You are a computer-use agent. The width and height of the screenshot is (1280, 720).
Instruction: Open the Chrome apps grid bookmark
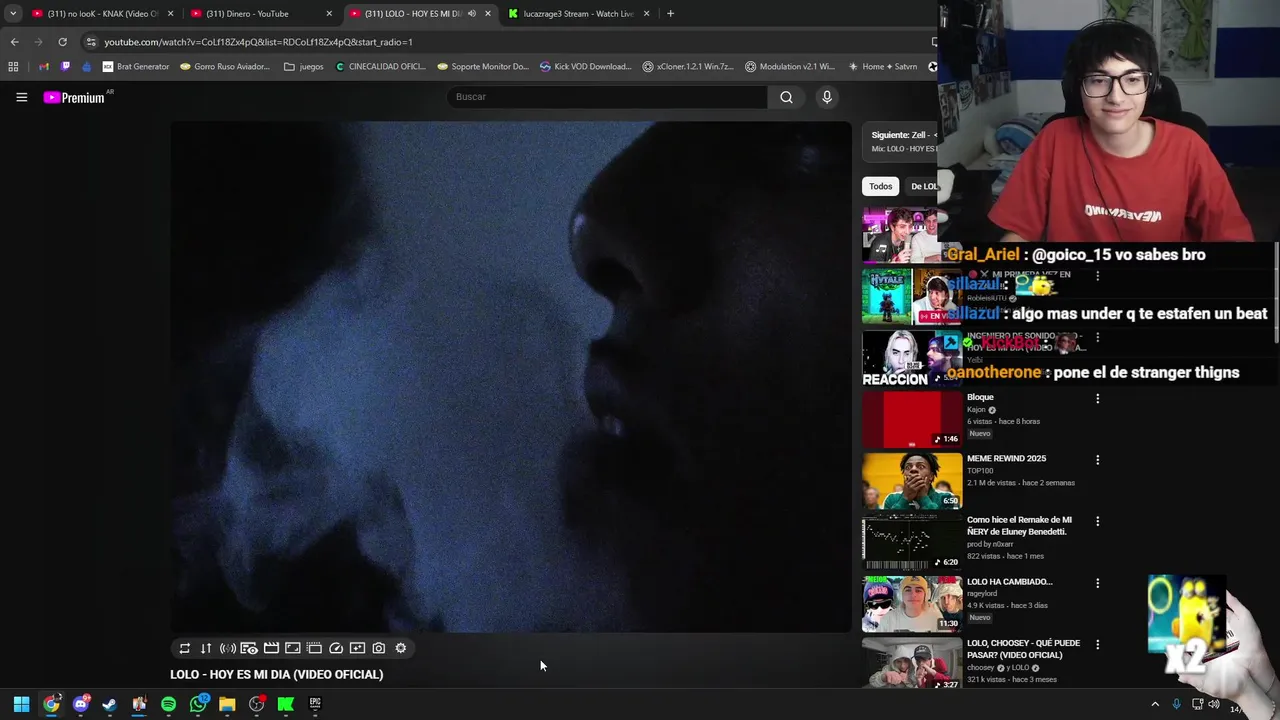(x=13, y=67)
